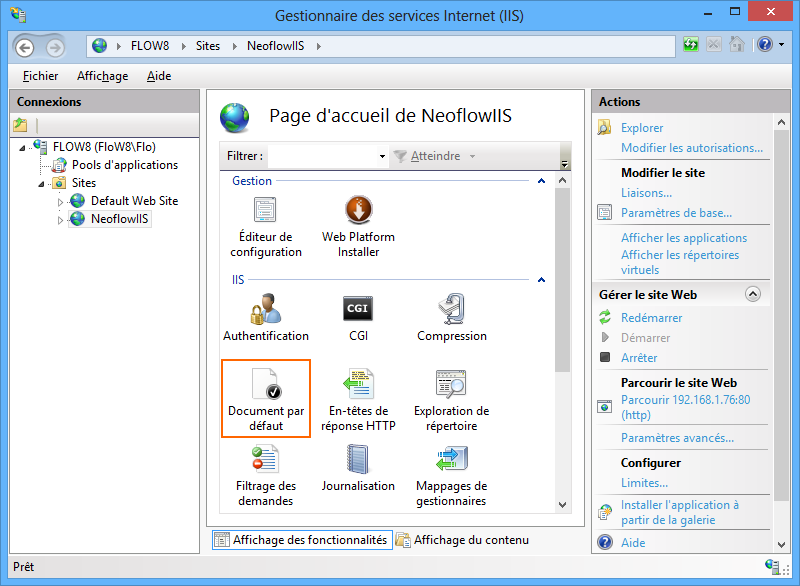800x586 pixels.
Task: Click the green refresh page icon
Action: pyautogui.click(x=690, y=45)
